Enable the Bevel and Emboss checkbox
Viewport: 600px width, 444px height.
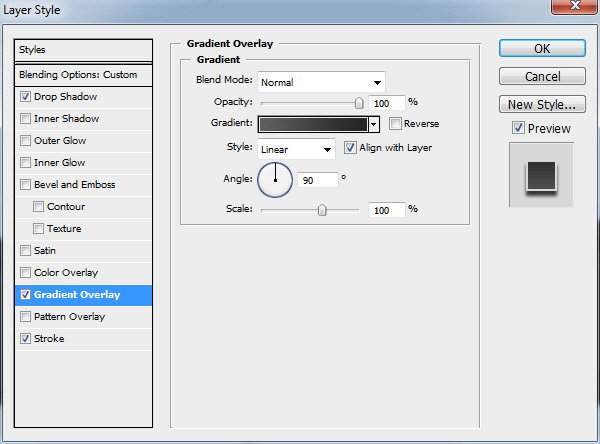[25, 184]
